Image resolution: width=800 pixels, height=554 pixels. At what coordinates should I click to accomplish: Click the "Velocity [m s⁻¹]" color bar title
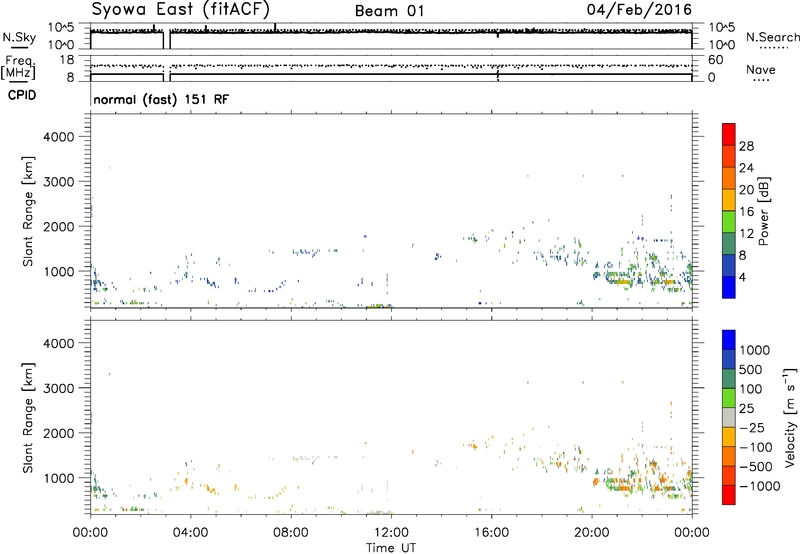[790, 417]
